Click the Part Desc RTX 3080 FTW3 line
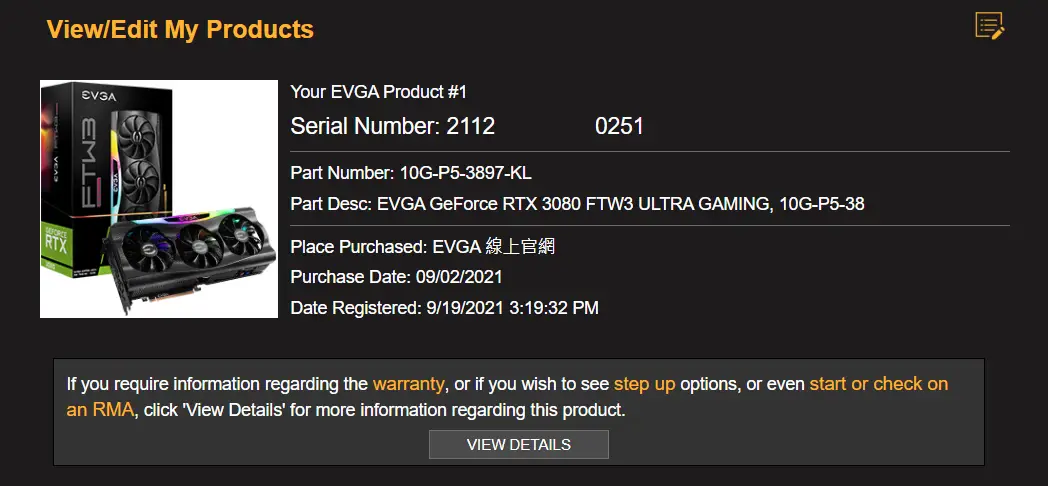 coord(577,204)
